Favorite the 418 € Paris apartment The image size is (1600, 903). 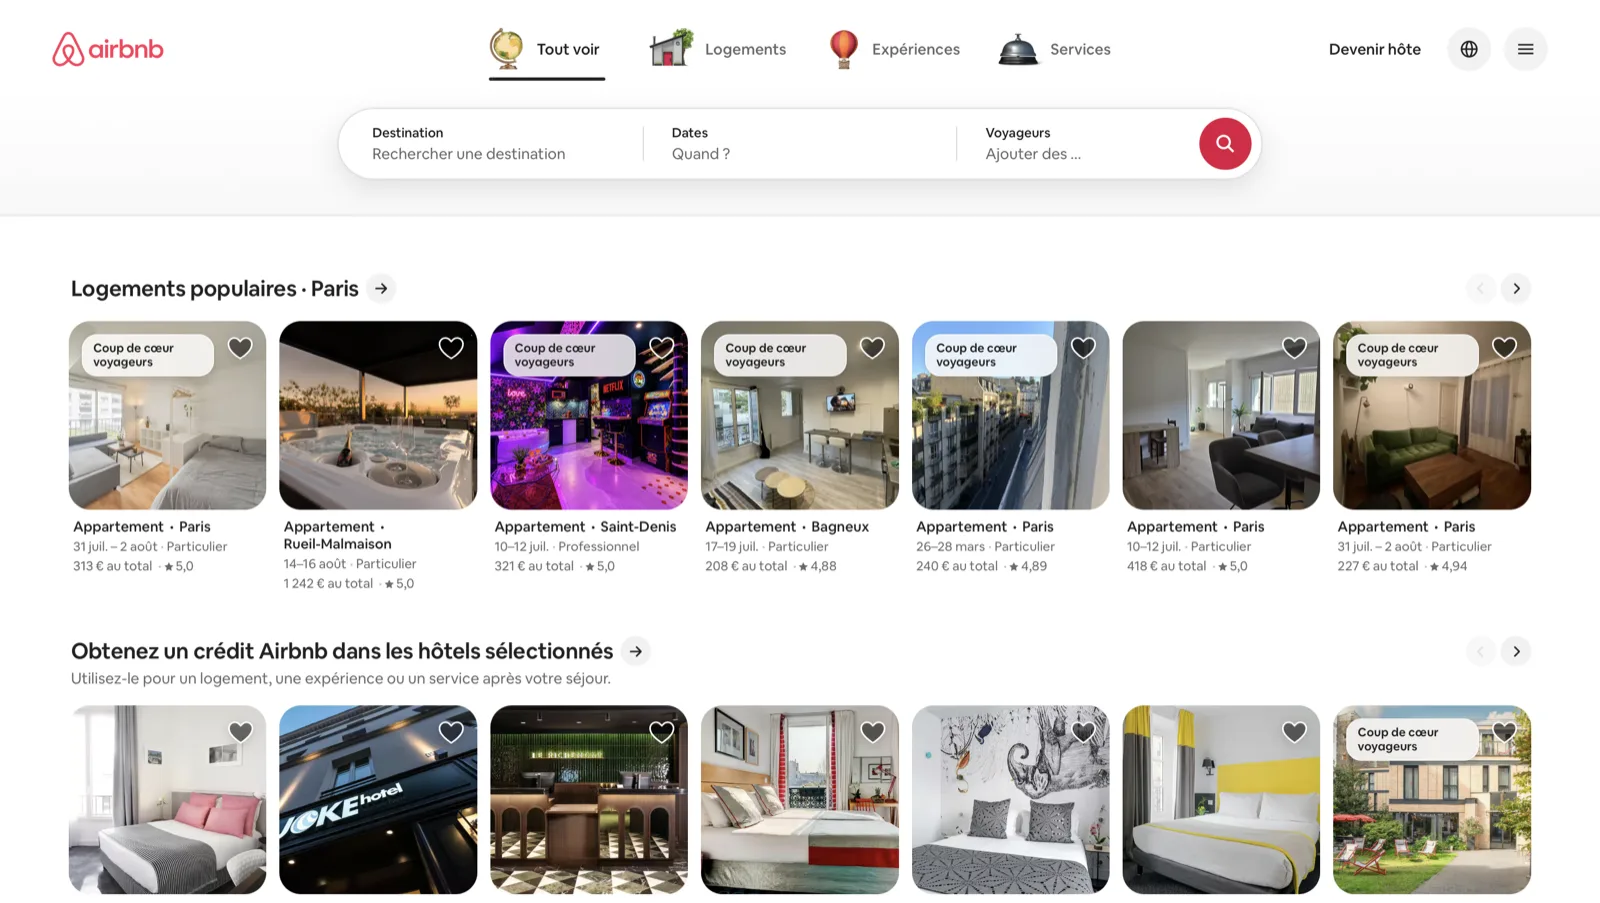pos(1294,348)
